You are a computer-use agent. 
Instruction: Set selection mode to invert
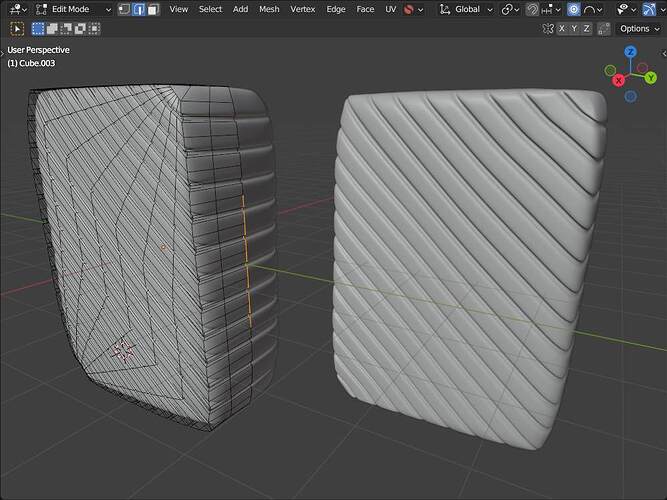(x=80, y=29)
